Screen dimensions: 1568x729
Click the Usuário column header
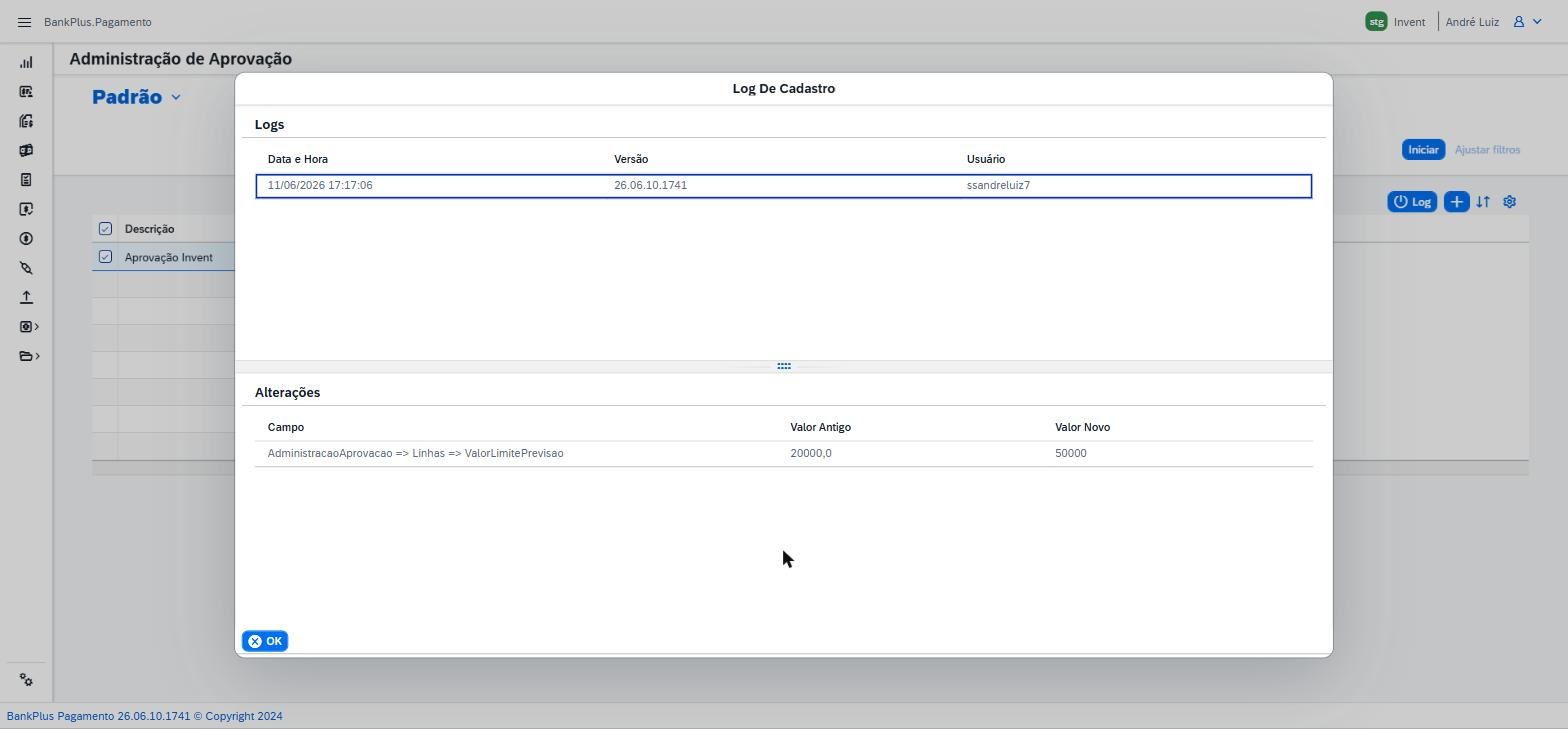coord(986,159)
